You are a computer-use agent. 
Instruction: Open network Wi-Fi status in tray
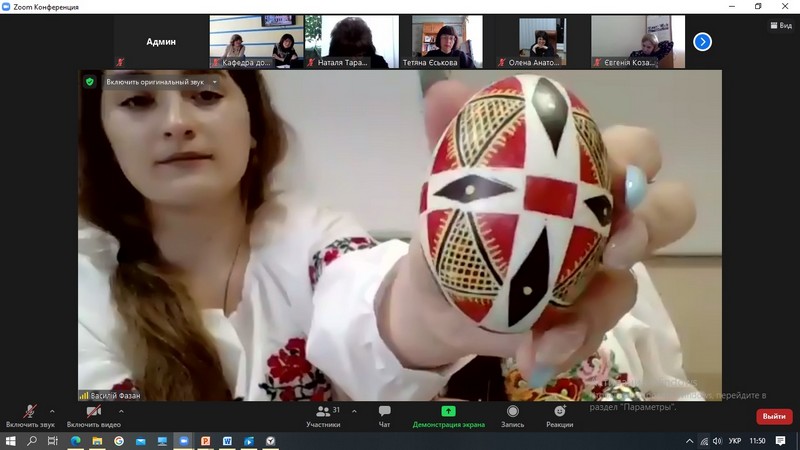704,441
